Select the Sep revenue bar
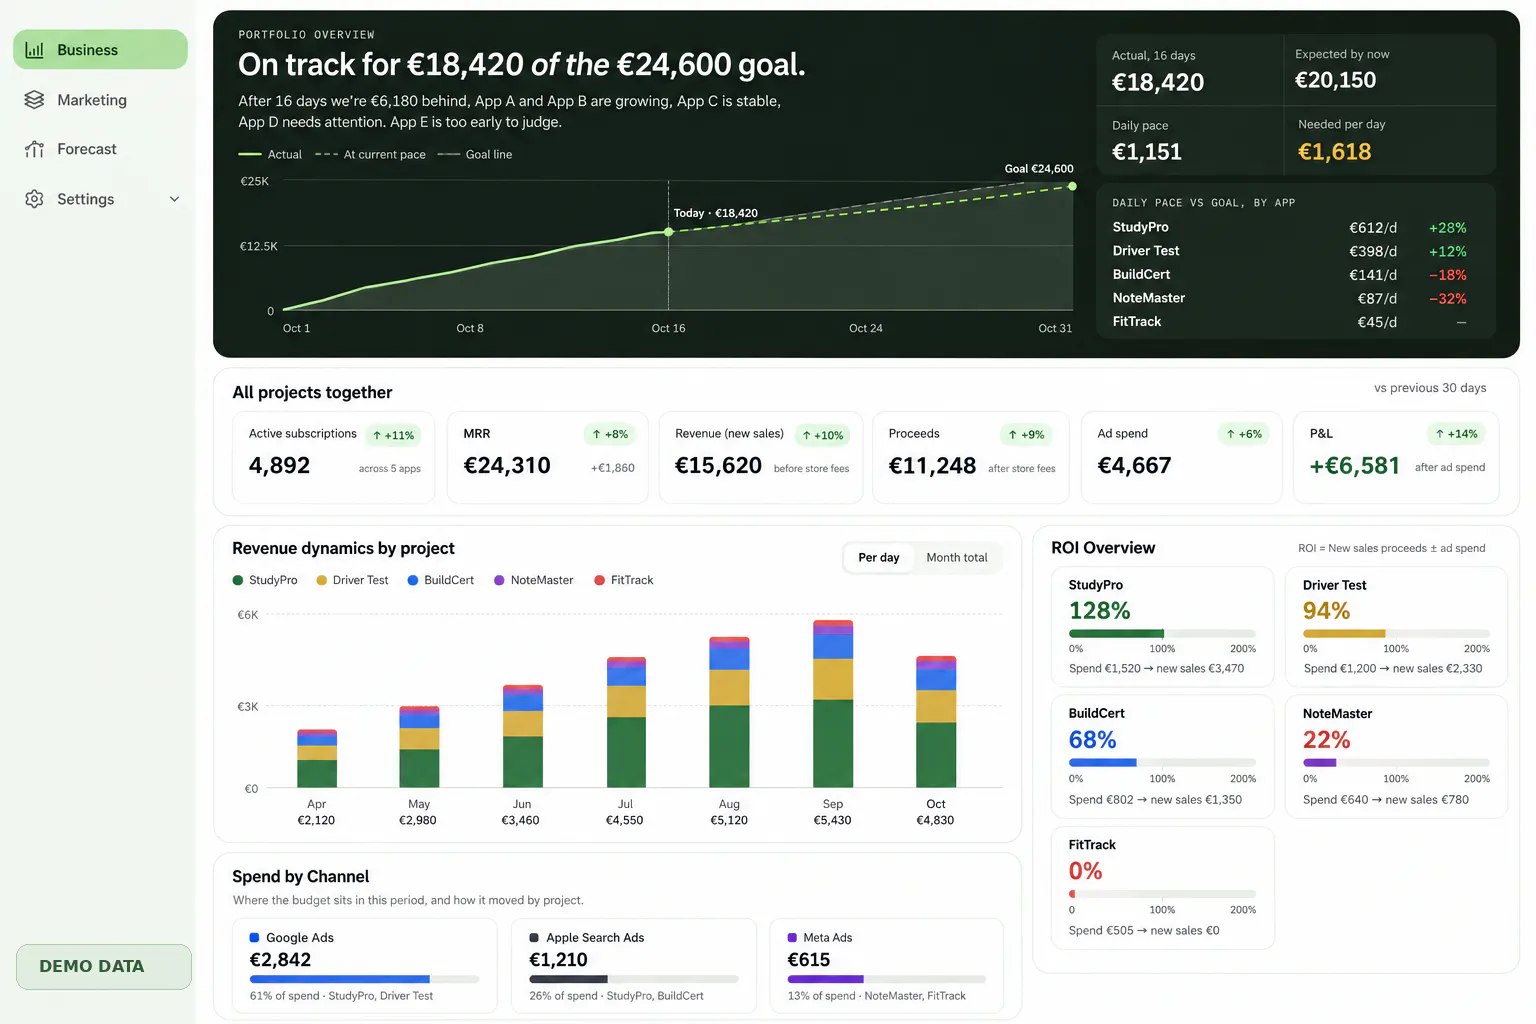 tap(833, 704)
